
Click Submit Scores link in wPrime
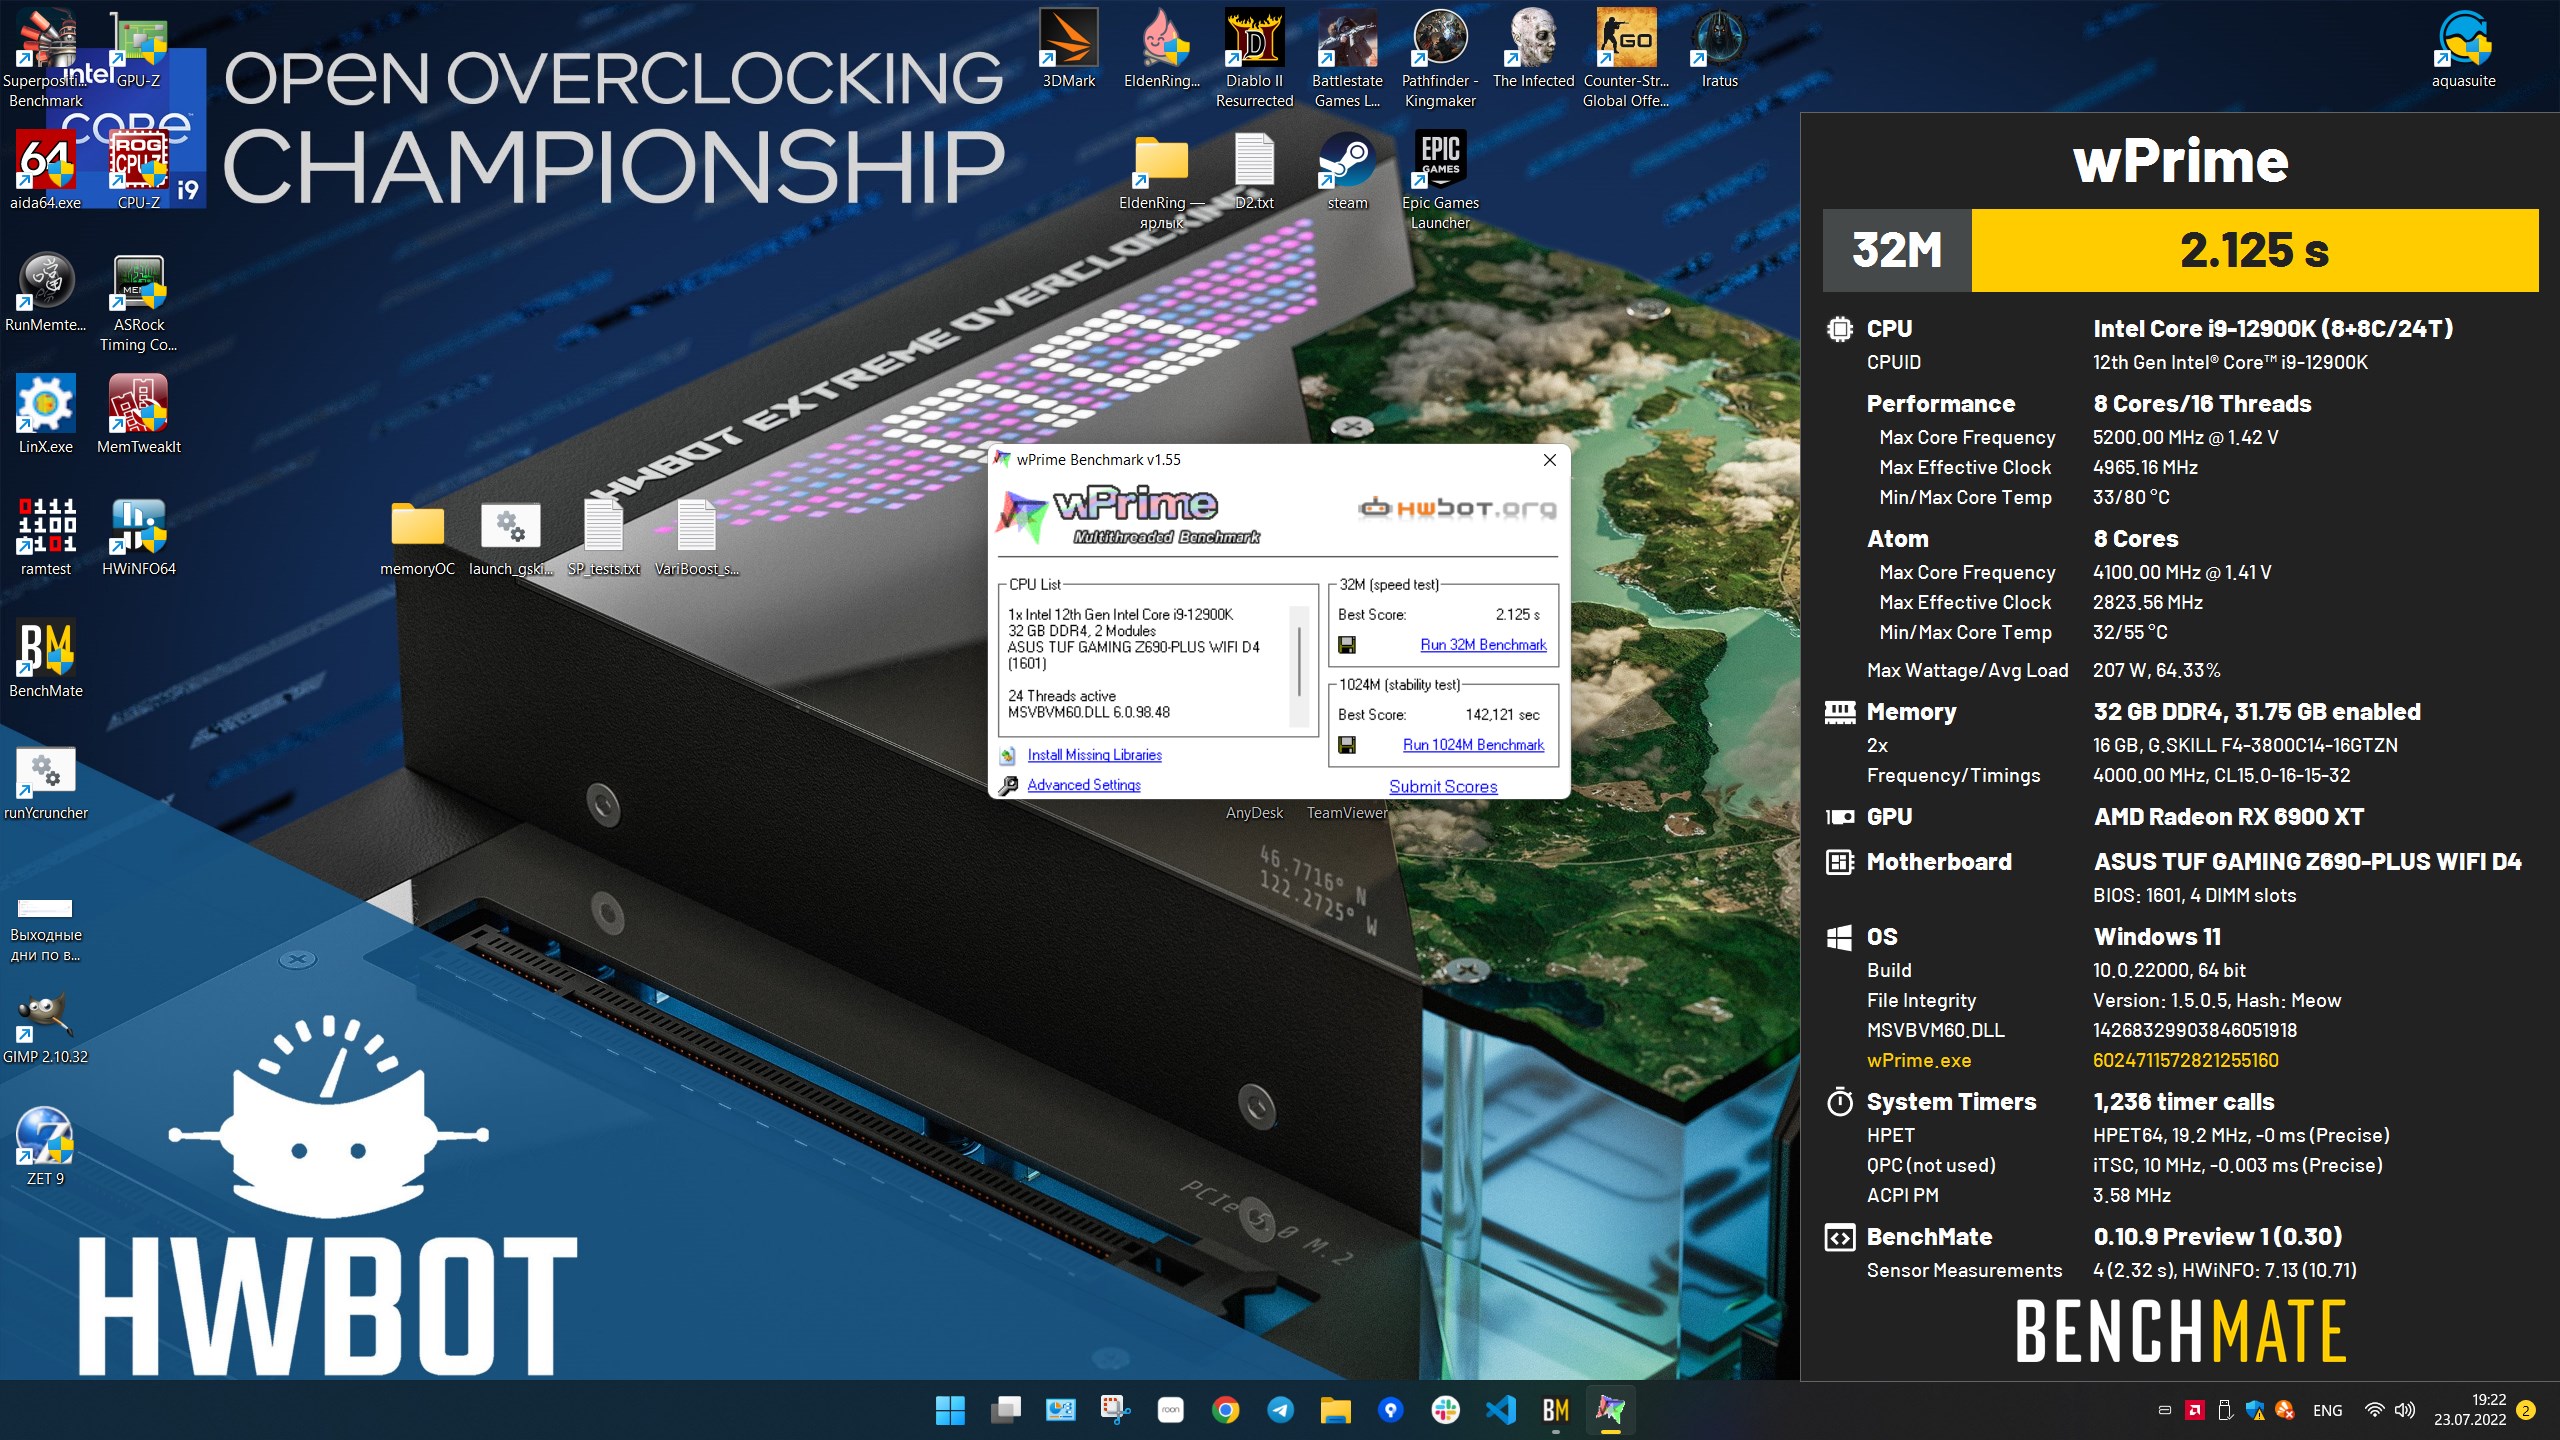pos(1443,787)
